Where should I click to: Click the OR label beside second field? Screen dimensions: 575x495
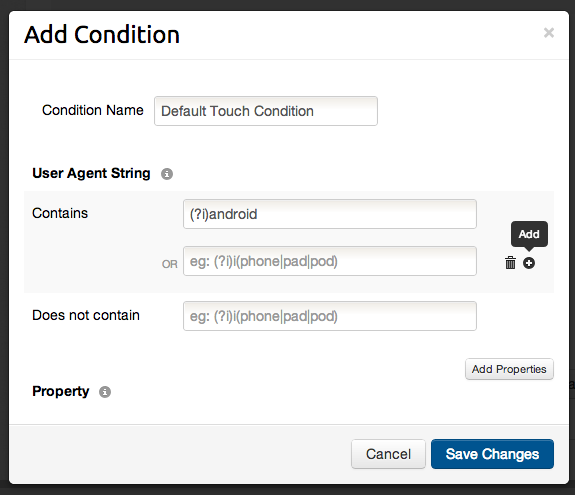pos(169,264)
